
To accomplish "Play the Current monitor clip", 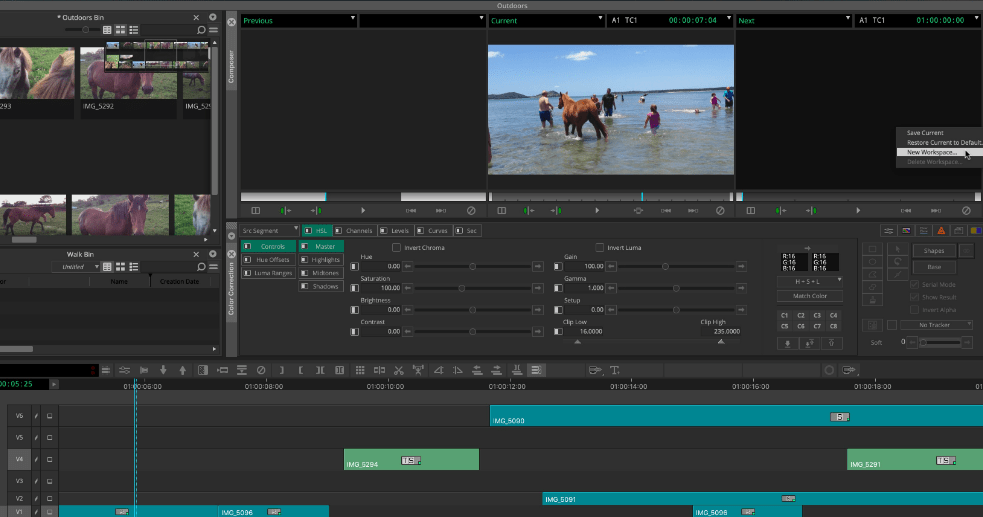I will click(x=597, y=211).
